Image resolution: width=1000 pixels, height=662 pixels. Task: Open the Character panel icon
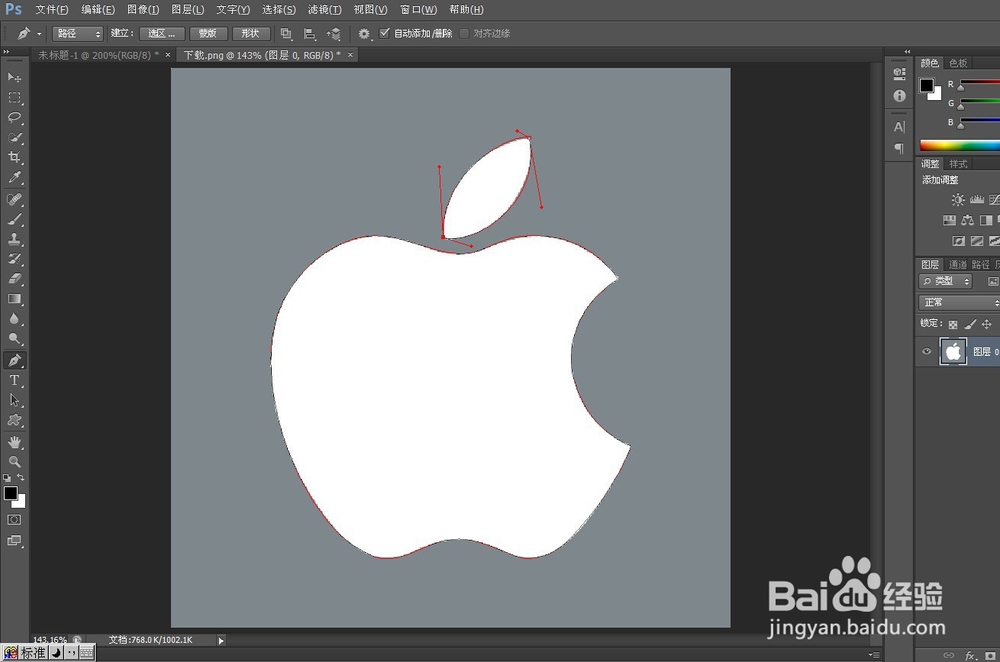(x=899, y=127)
